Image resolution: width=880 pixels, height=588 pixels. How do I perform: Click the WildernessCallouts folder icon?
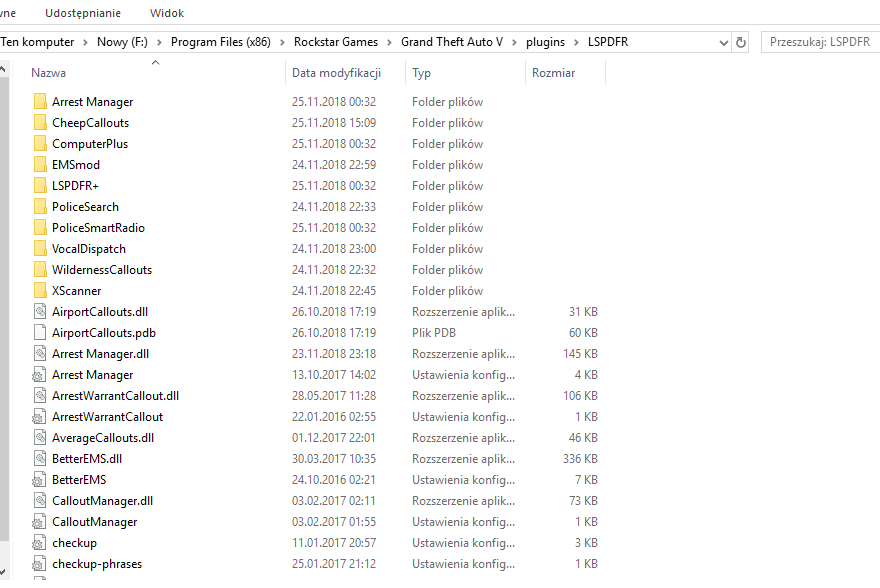(x=40, y=270)
